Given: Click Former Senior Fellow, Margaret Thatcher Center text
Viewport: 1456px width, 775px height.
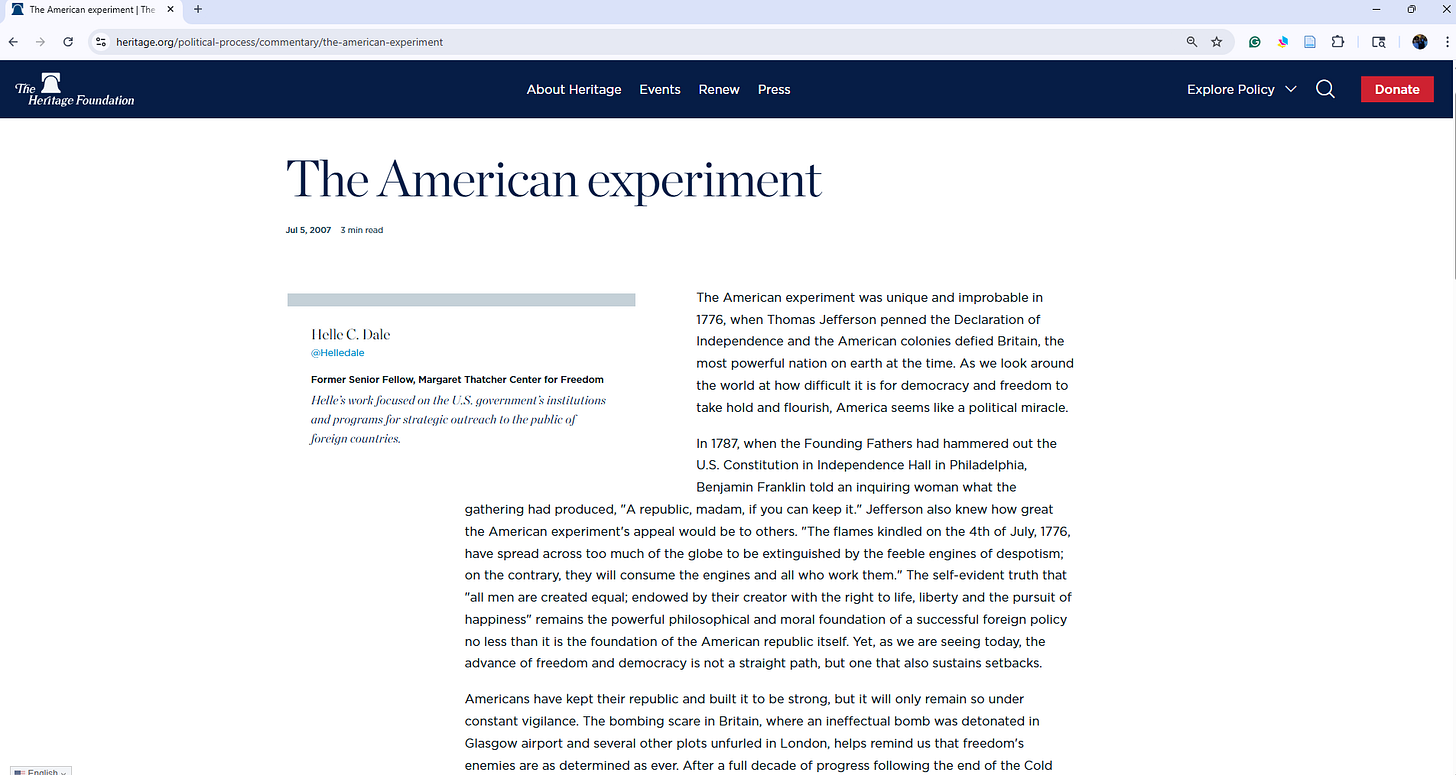Looking at the screenshot, I should point(457,380).
